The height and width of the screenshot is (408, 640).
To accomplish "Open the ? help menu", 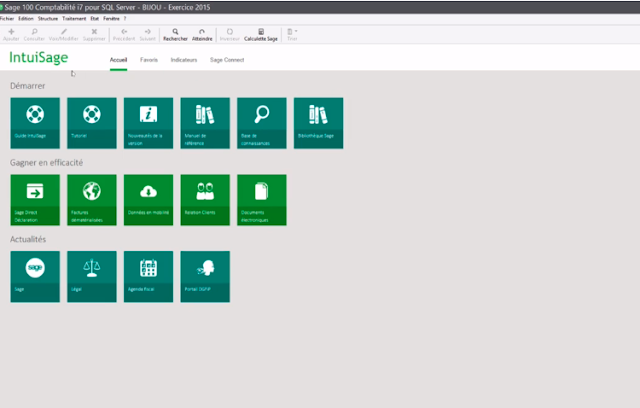I will click(x=125, y=18).
